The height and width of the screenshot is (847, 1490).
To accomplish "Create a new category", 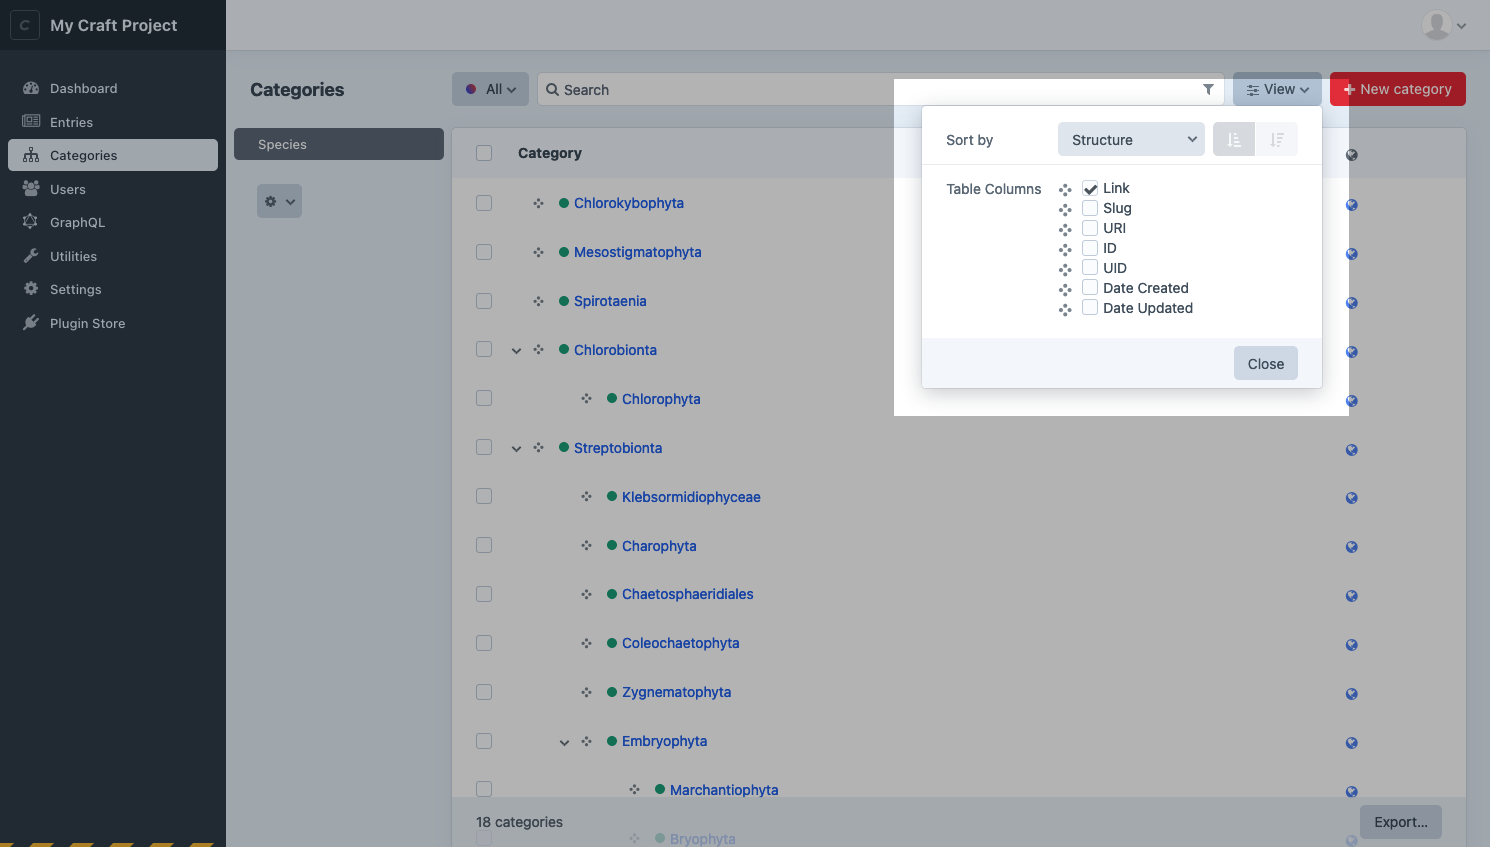I will click(1397, 89).
